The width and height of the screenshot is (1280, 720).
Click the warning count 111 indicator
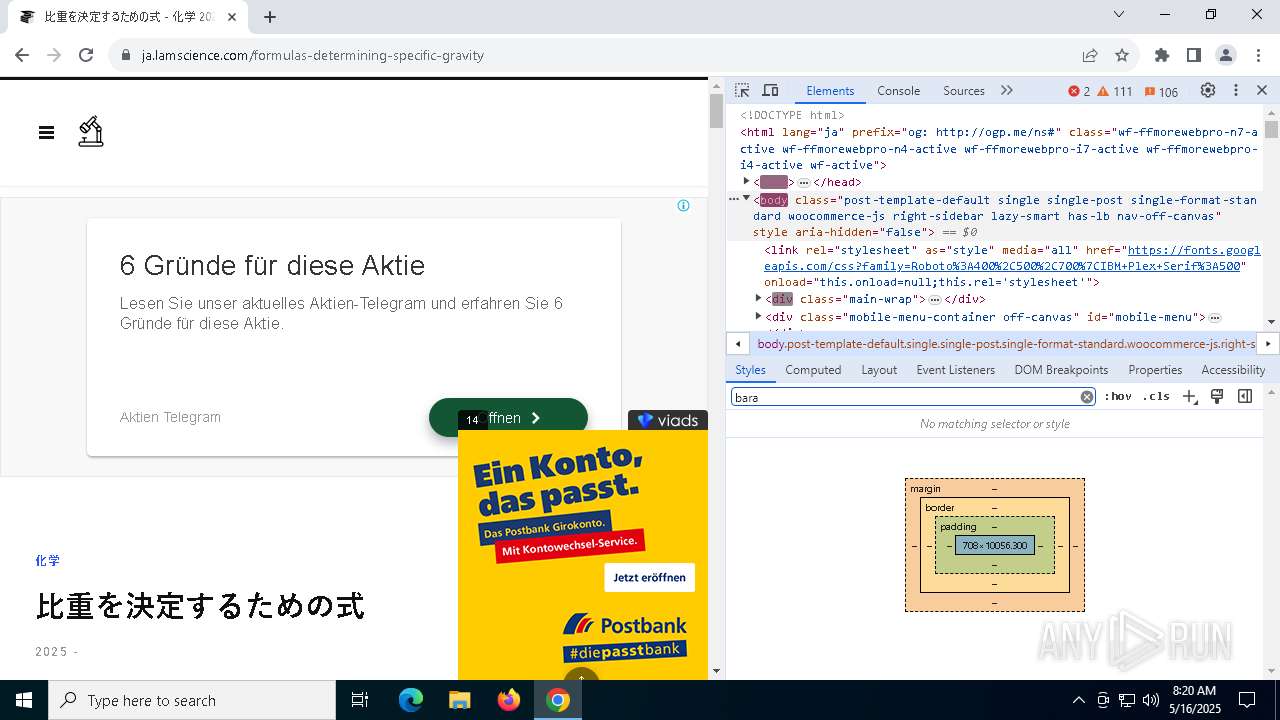coord(1115,91)
